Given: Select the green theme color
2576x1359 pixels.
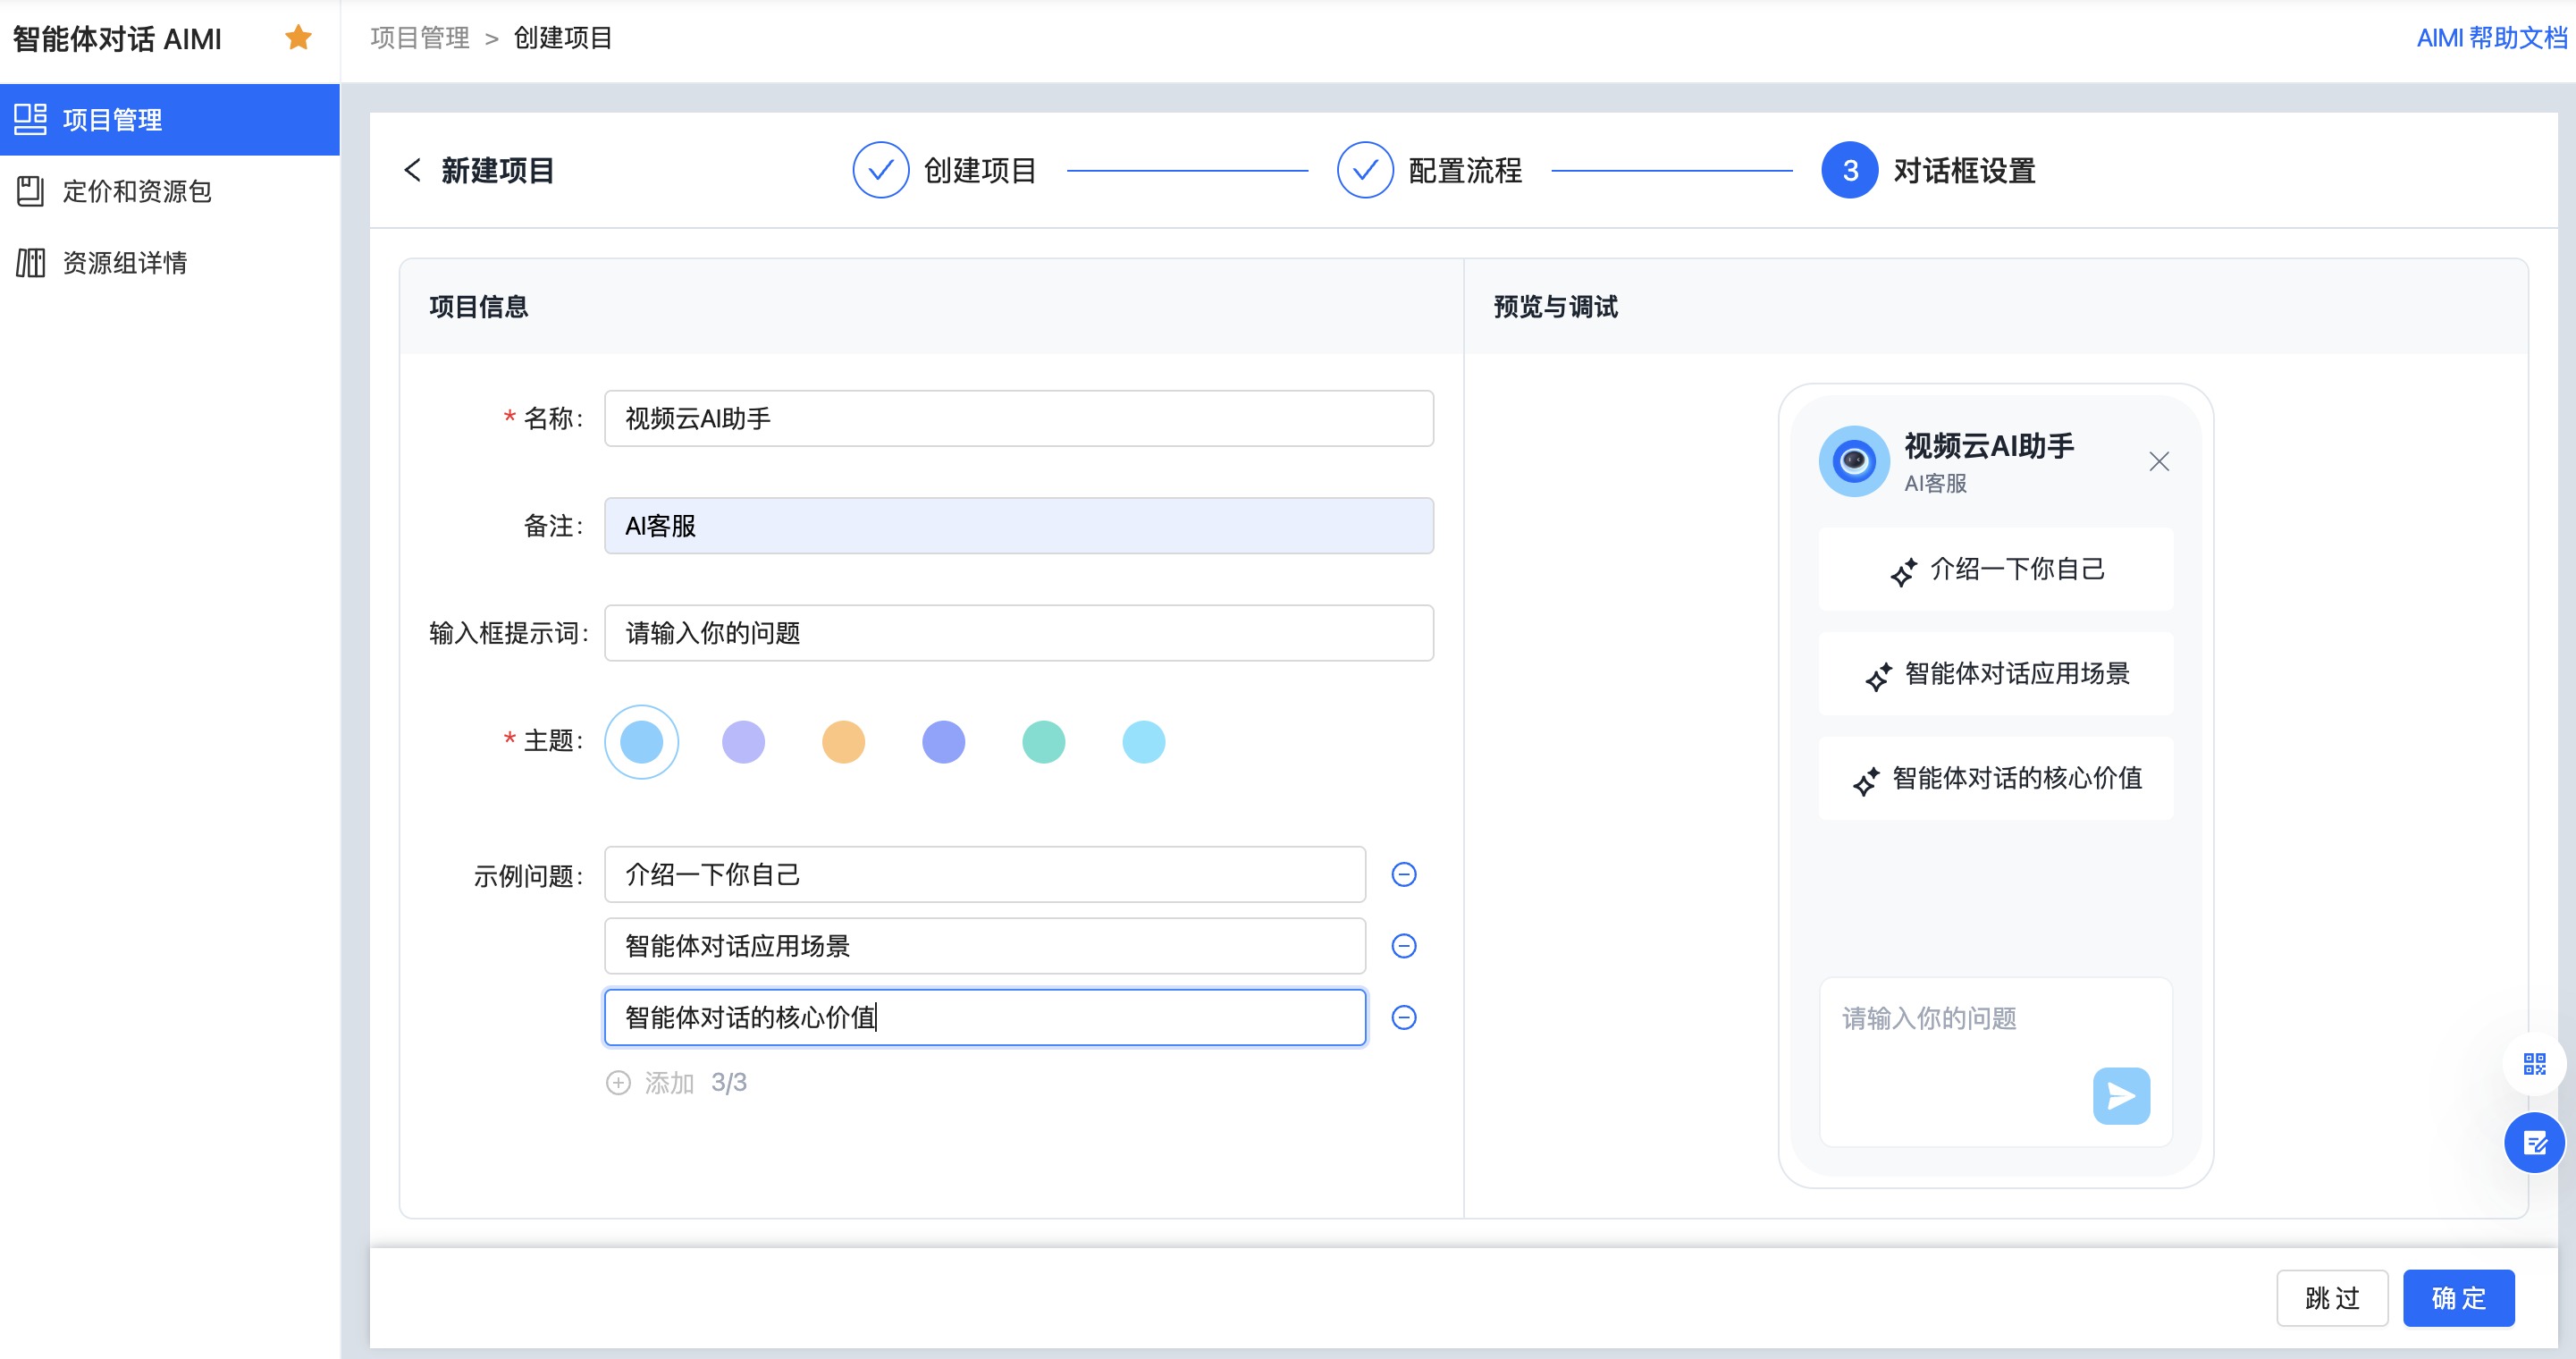Looking at the screenshot, I should 1043,742.
